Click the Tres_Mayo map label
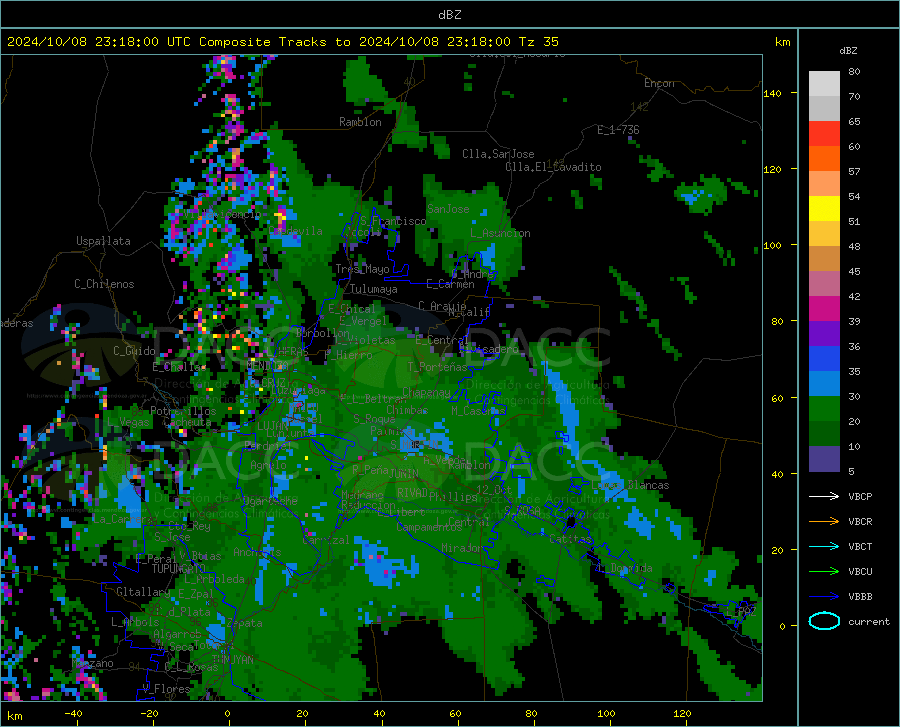The height and width of the screenshot is (727, 900). pyautogui.click(x=362, y=269)
